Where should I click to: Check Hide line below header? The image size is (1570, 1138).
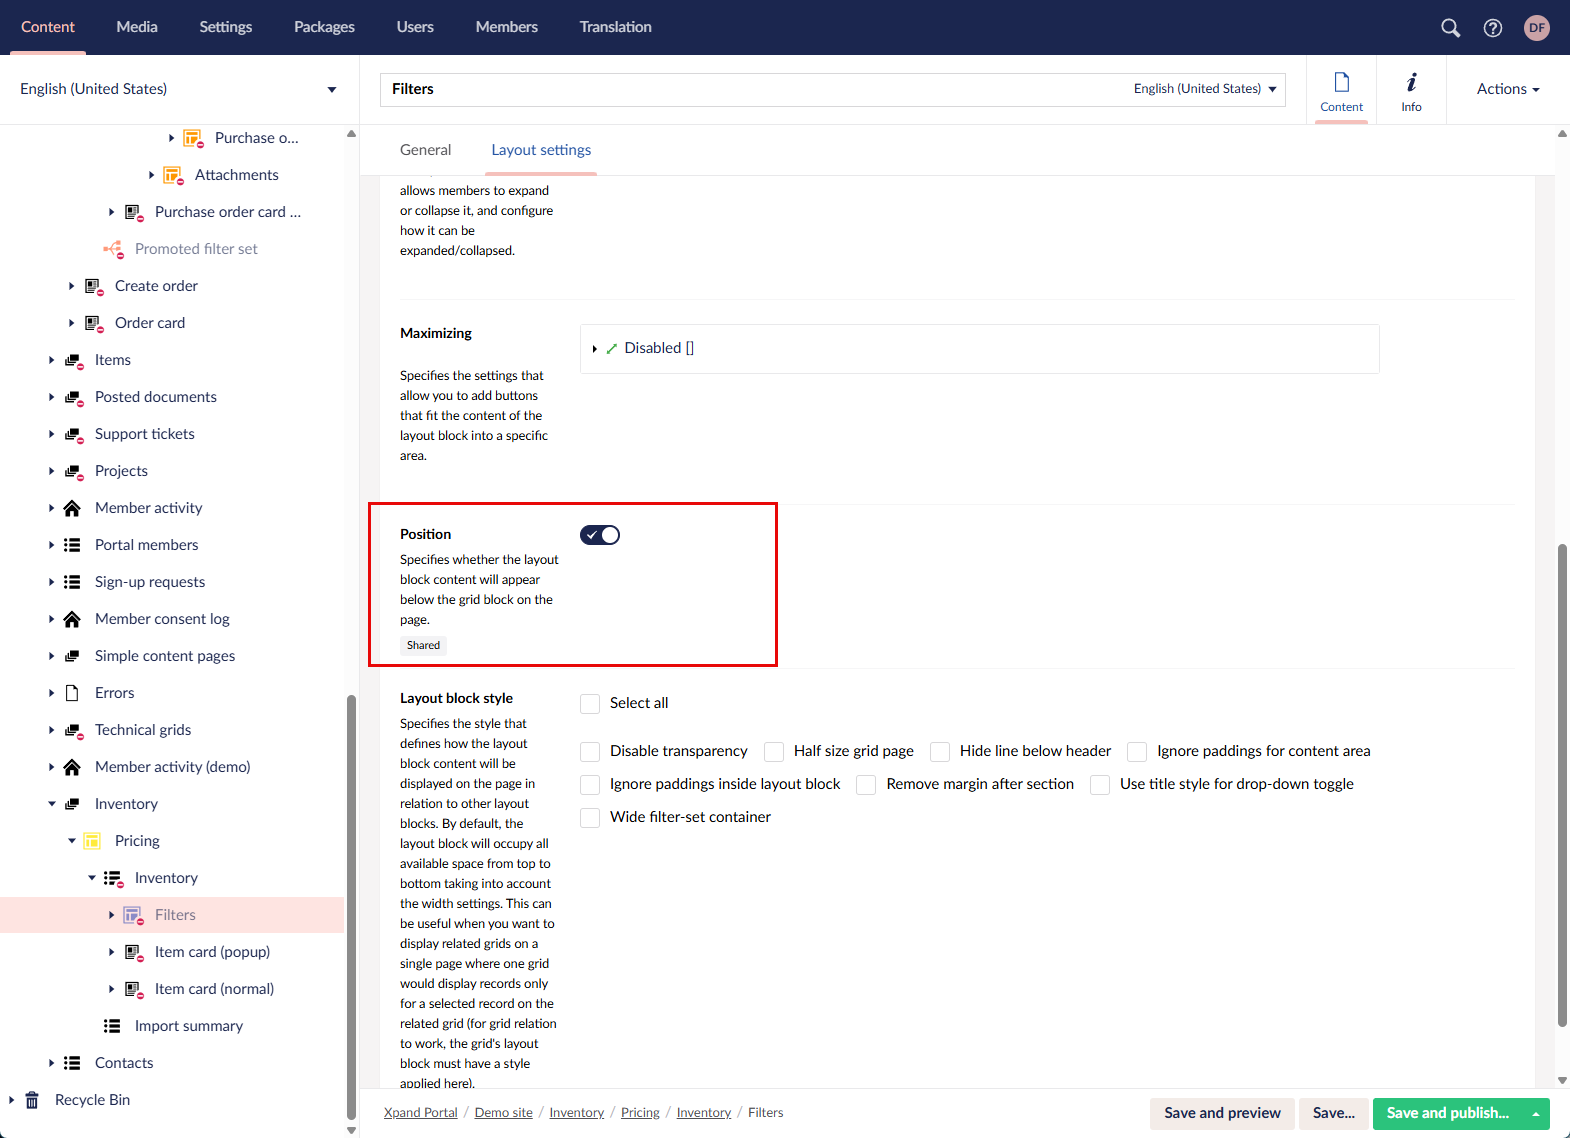click(940, 752)
